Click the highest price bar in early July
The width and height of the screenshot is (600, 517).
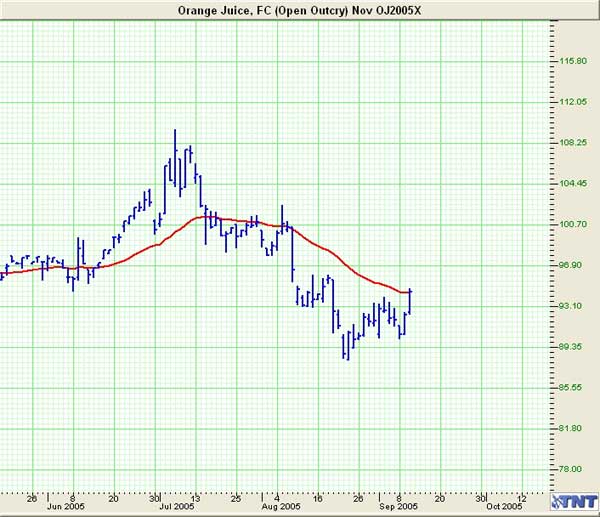click(175, 158)
